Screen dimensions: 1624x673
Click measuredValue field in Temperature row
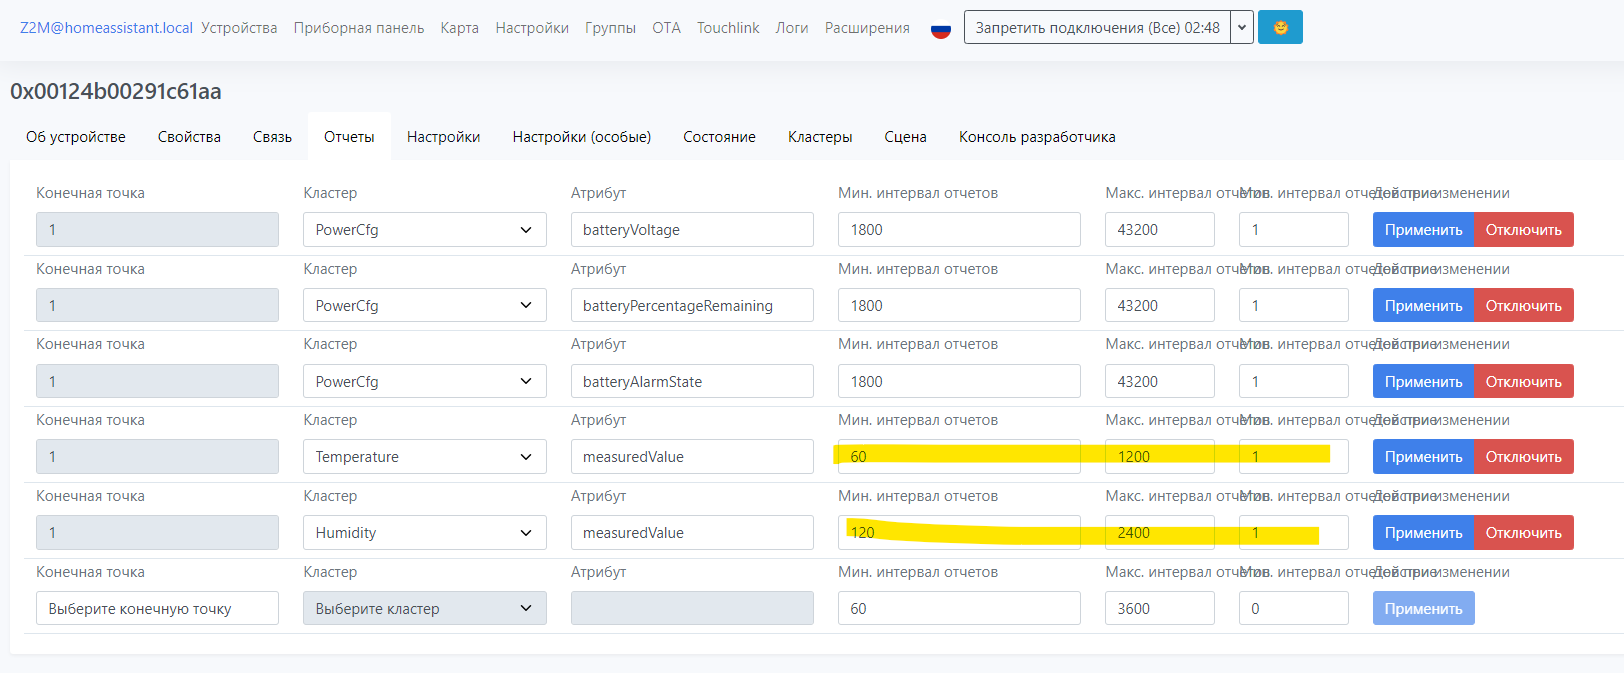[692, 457]
